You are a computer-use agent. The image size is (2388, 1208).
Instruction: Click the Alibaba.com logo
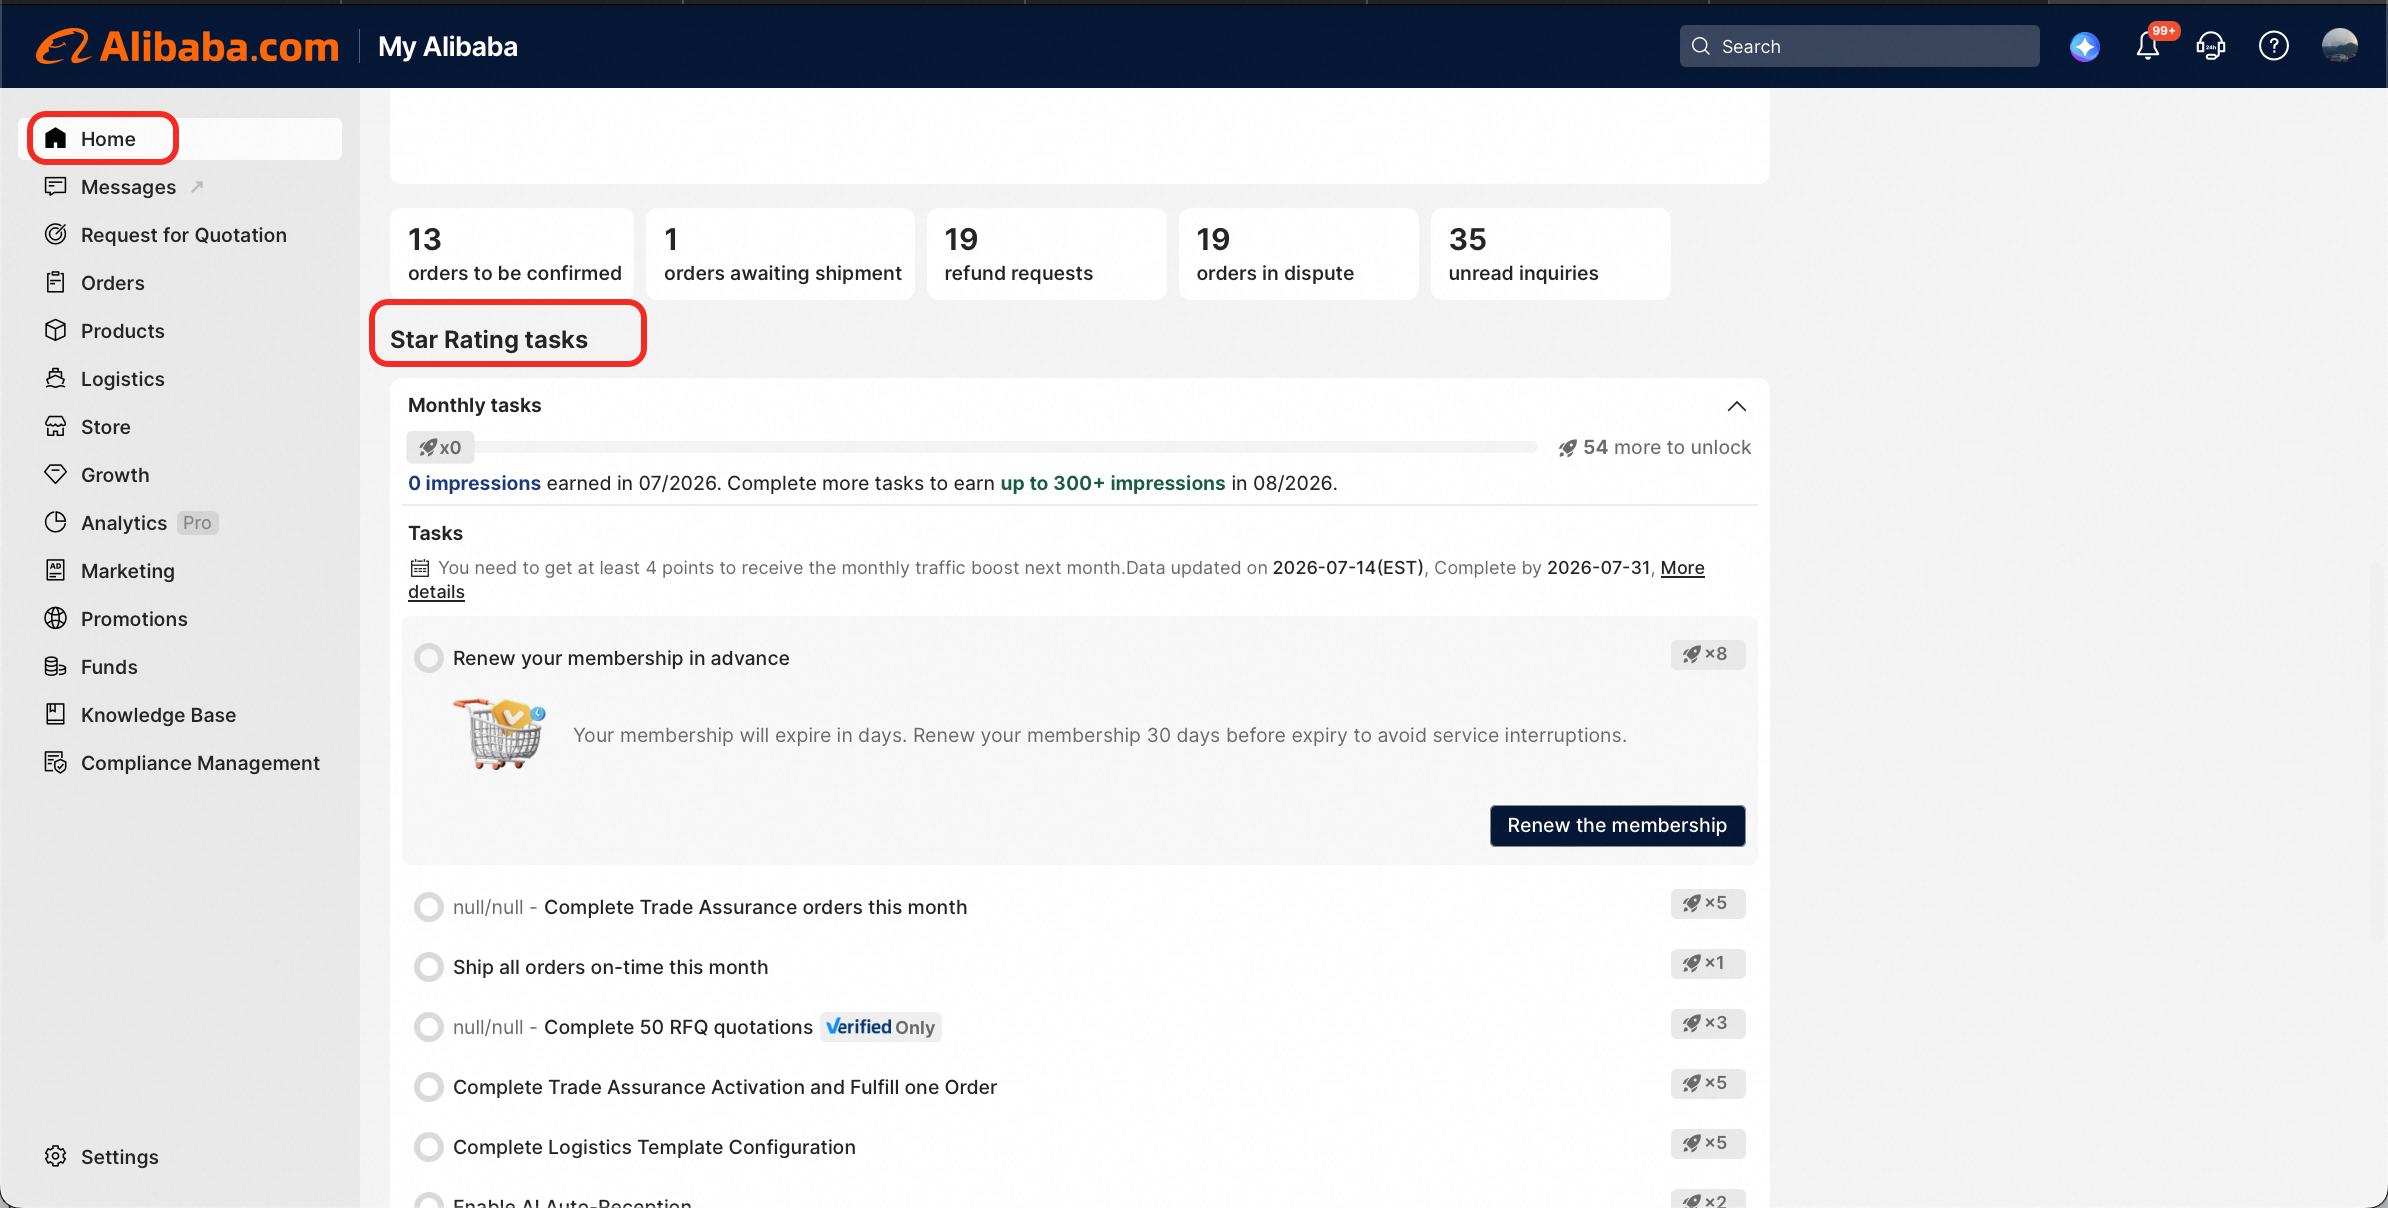click(188, 47)
